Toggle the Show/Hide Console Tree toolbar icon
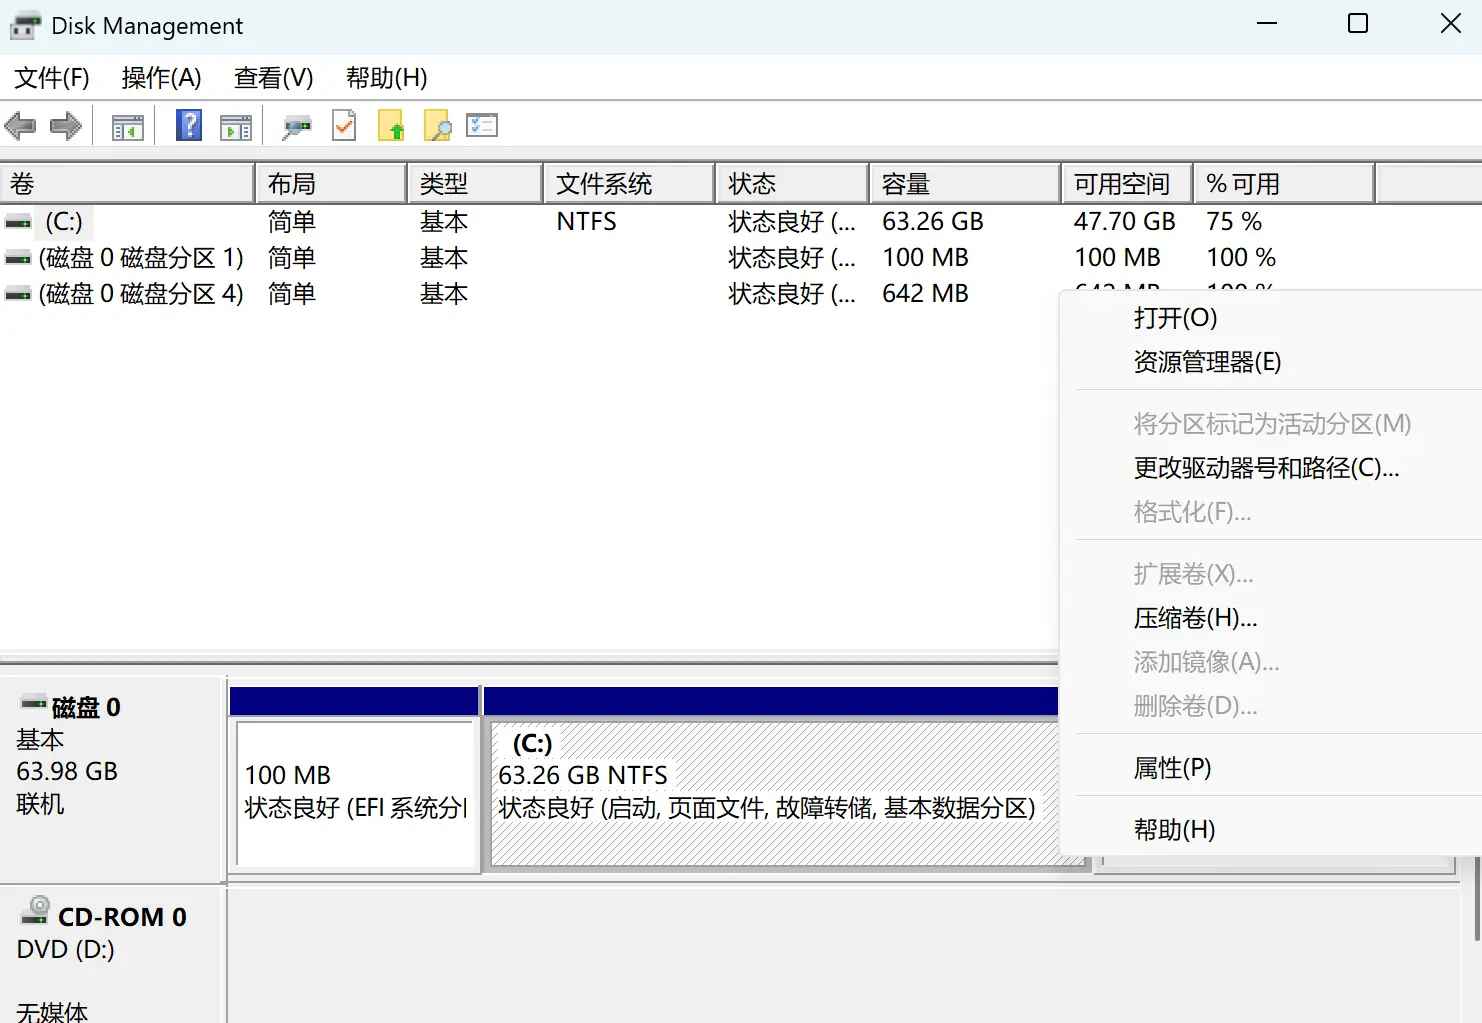The width and height of the screenshot is (1482, 1023). pyautogui.click(x=128, y=127)
